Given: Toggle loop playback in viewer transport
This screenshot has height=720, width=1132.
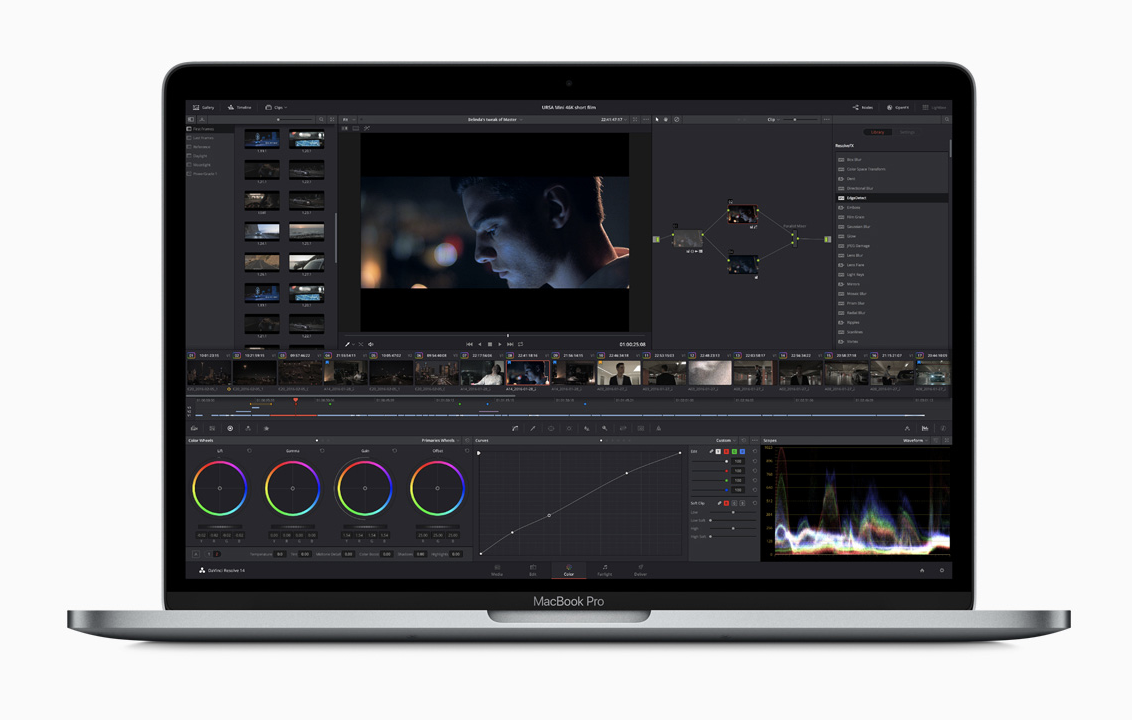Looking at the screenshot, I should (520, 344).
